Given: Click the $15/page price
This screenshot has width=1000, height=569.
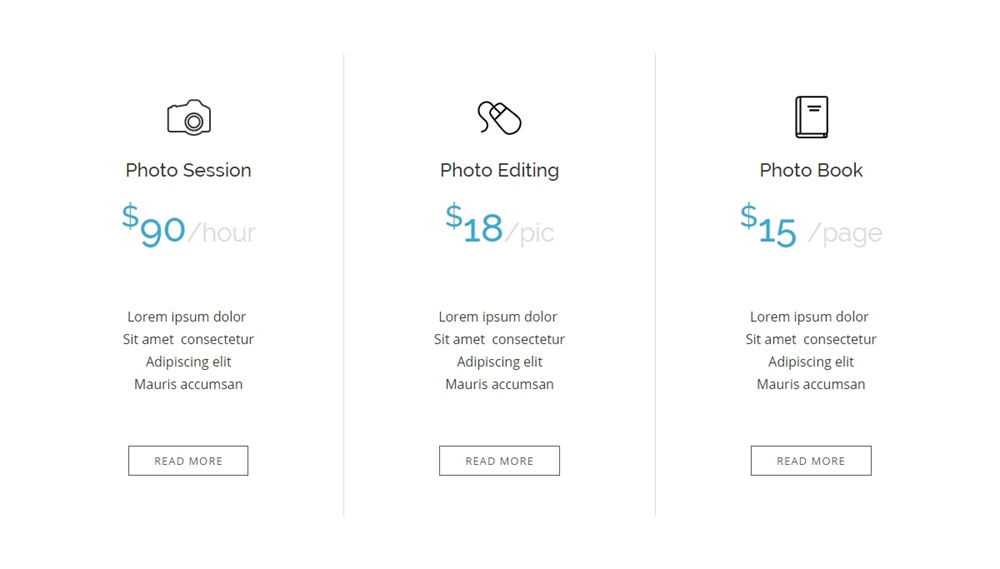Looking at the screenshot, I should [811, 225].
